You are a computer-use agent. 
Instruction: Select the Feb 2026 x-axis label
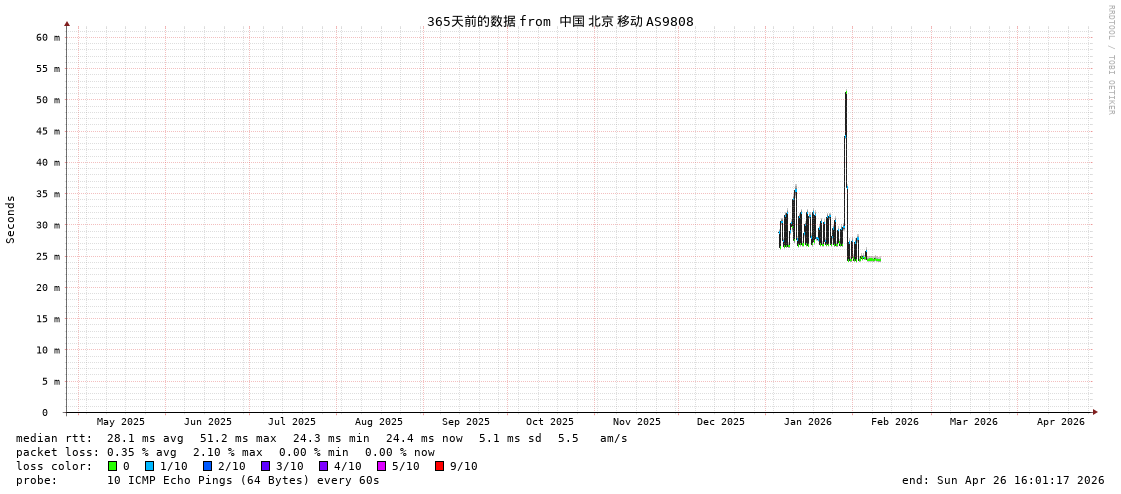tap(894, 422)
